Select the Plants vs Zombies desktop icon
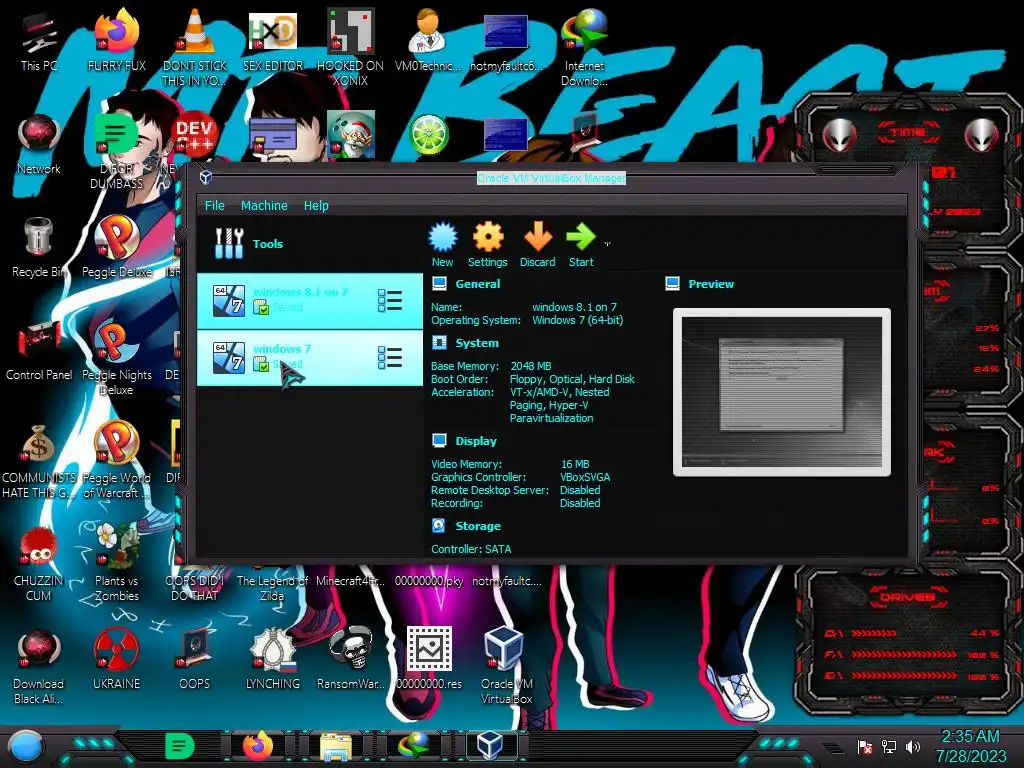 (x=116, y=563)
